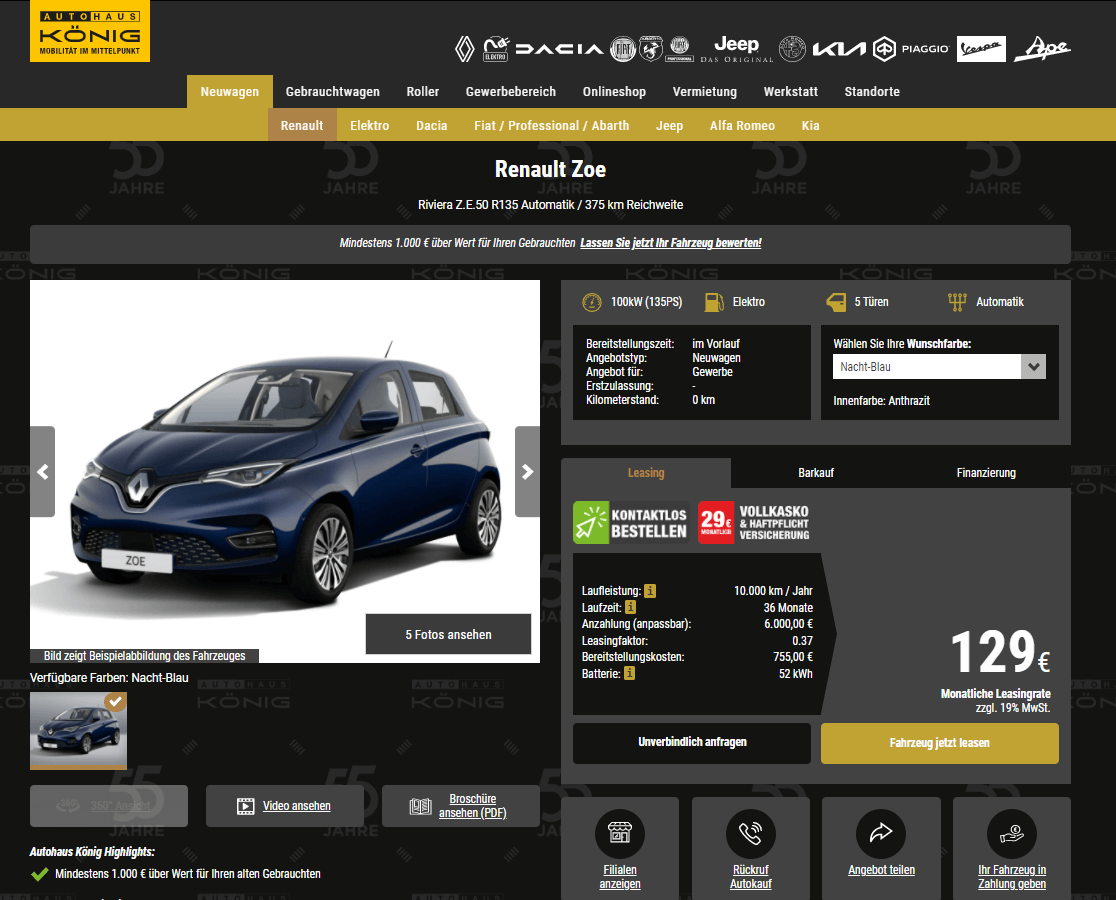Show previous car photo with left arrow
Viewport: 1116px width, 900px height.
[x=43, y=472]
